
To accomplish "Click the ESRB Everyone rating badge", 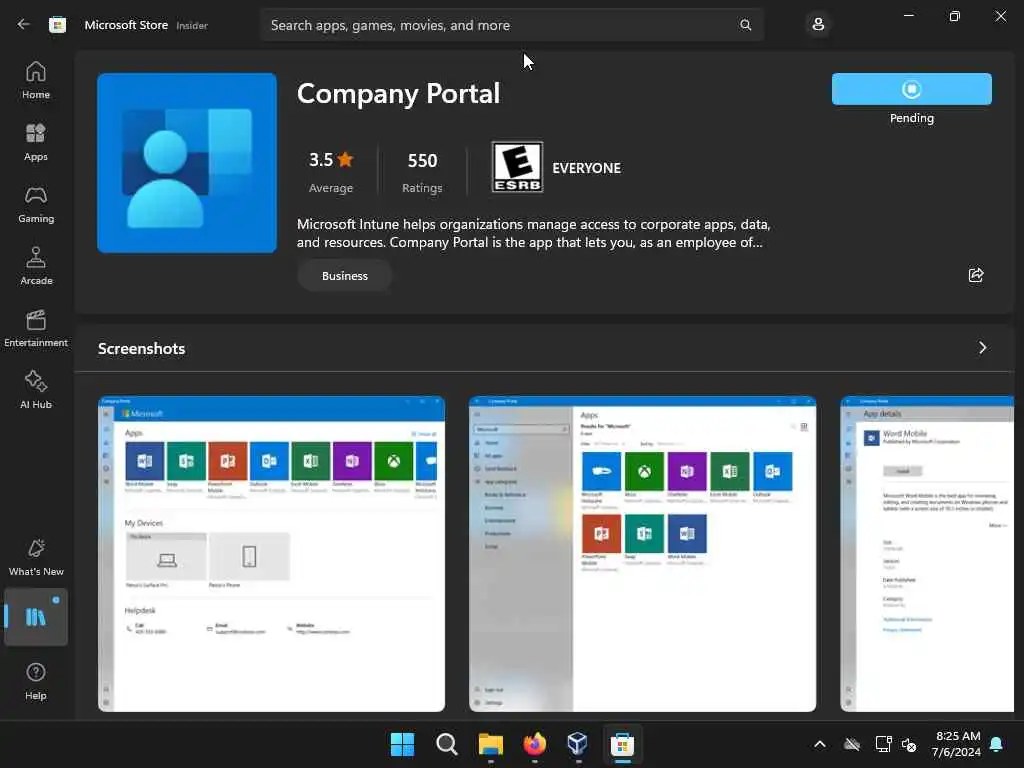I will coord(517,167).
